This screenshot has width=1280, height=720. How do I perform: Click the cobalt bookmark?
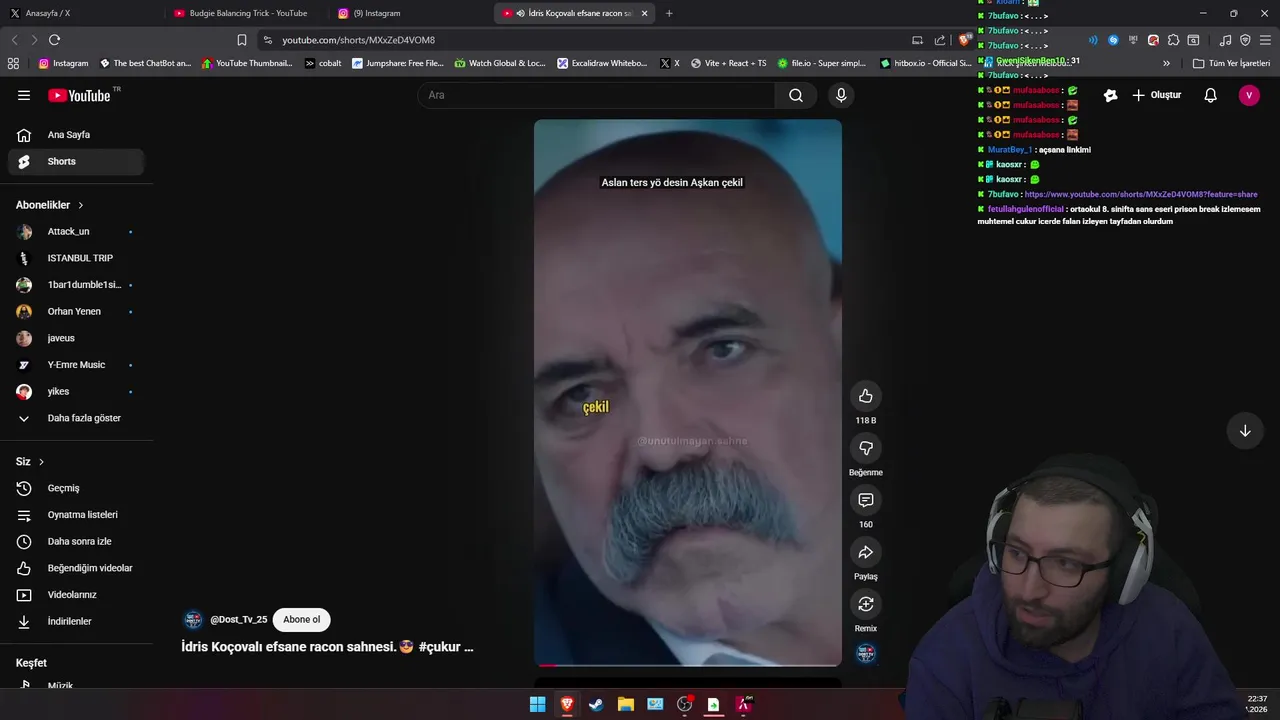323,63
